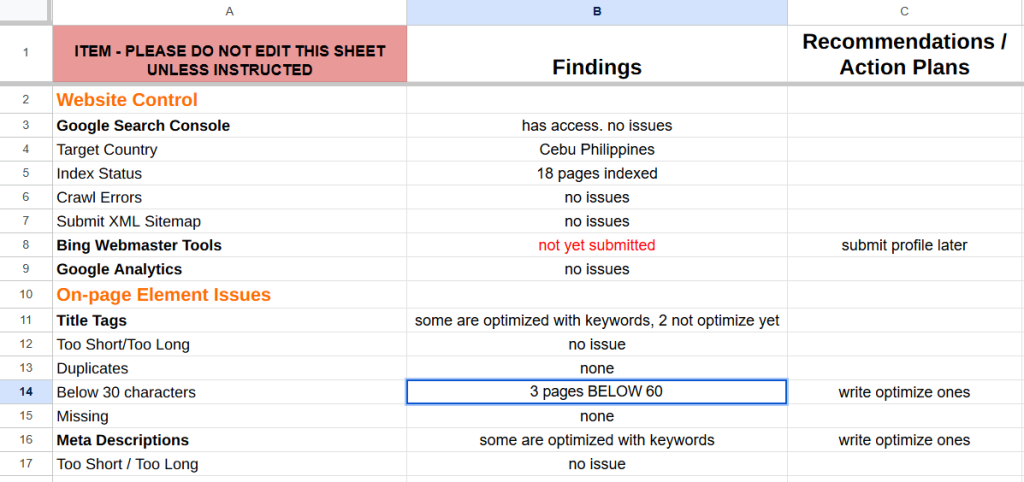Click the row 1 number header
This screenshot has height=482, width=1024.
(x=26, y=54)
